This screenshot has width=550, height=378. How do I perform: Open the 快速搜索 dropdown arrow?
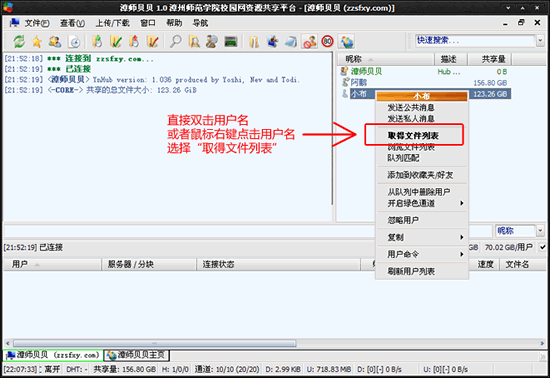click(x=540, y=41)
